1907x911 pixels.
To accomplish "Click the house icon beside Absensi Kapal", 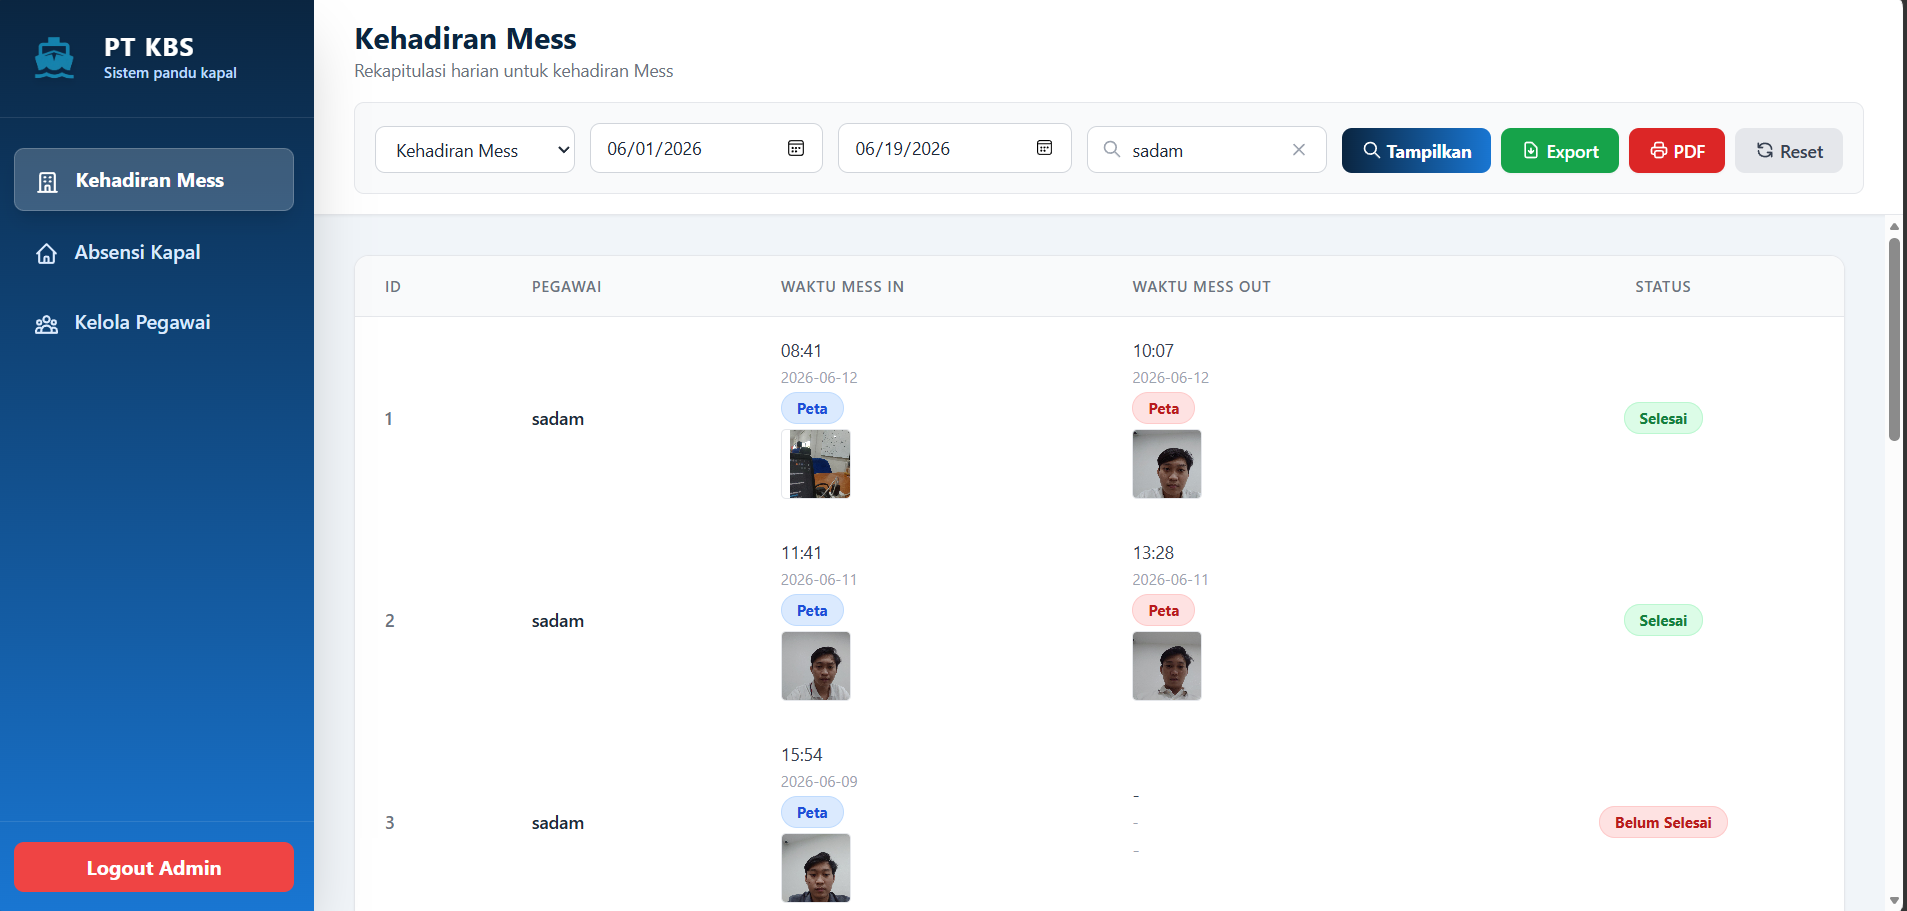I will click(46, 253).
